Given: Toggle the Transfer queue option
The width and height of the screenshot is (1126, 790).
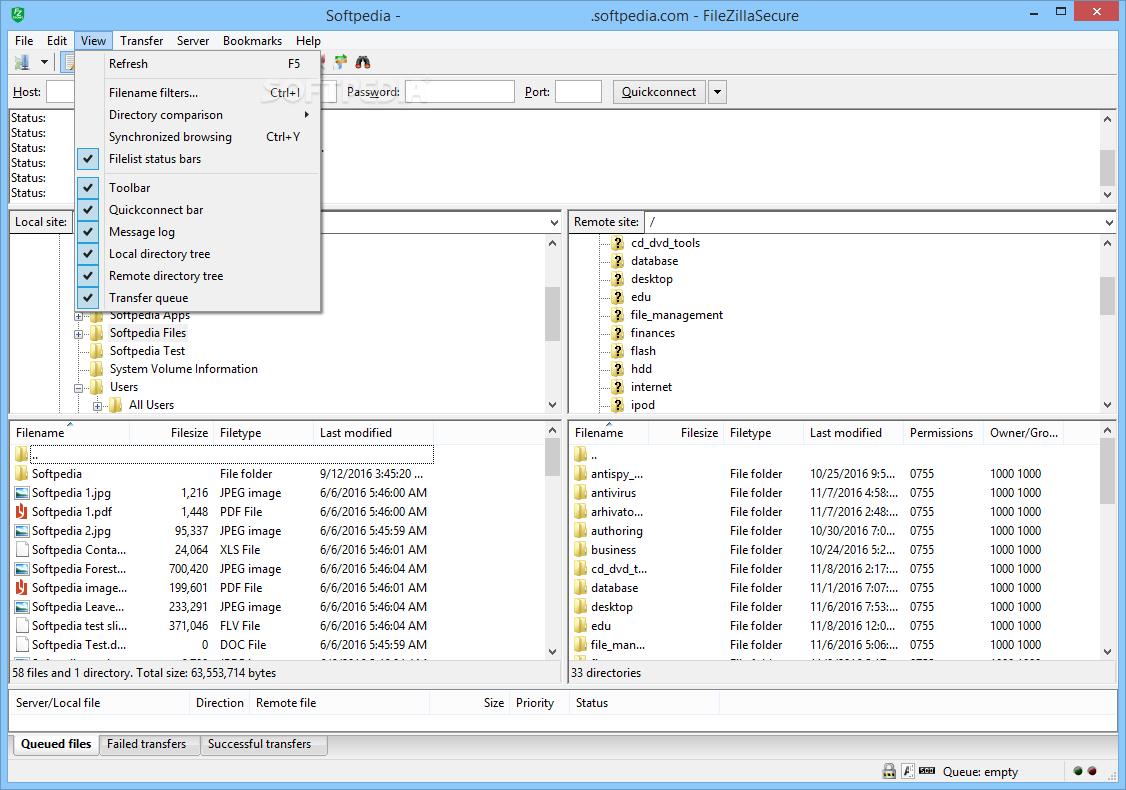Looking at the screenshot, I should [x=198, y=297].
